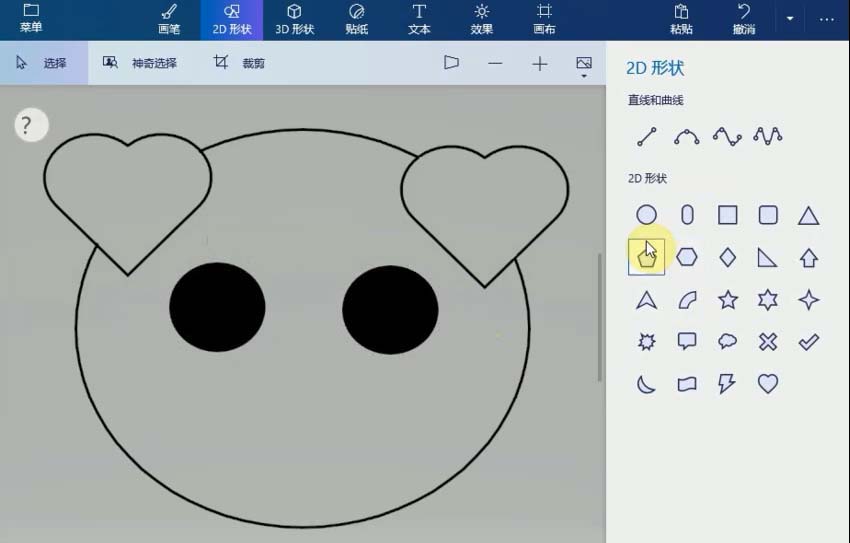This screenshot has width=850, height=543.
Task: Click the 撤消 undo button
Action: (744, 20)
